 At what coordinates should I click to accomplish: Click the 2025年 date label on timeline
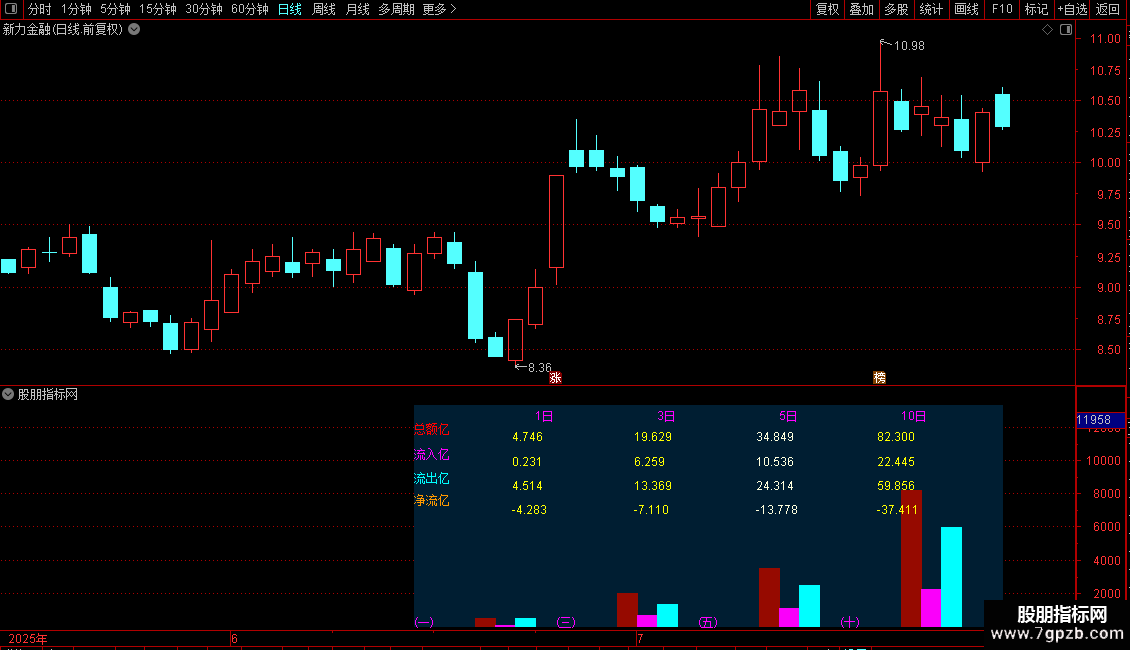pyautogui.click(x=27, y=638)
